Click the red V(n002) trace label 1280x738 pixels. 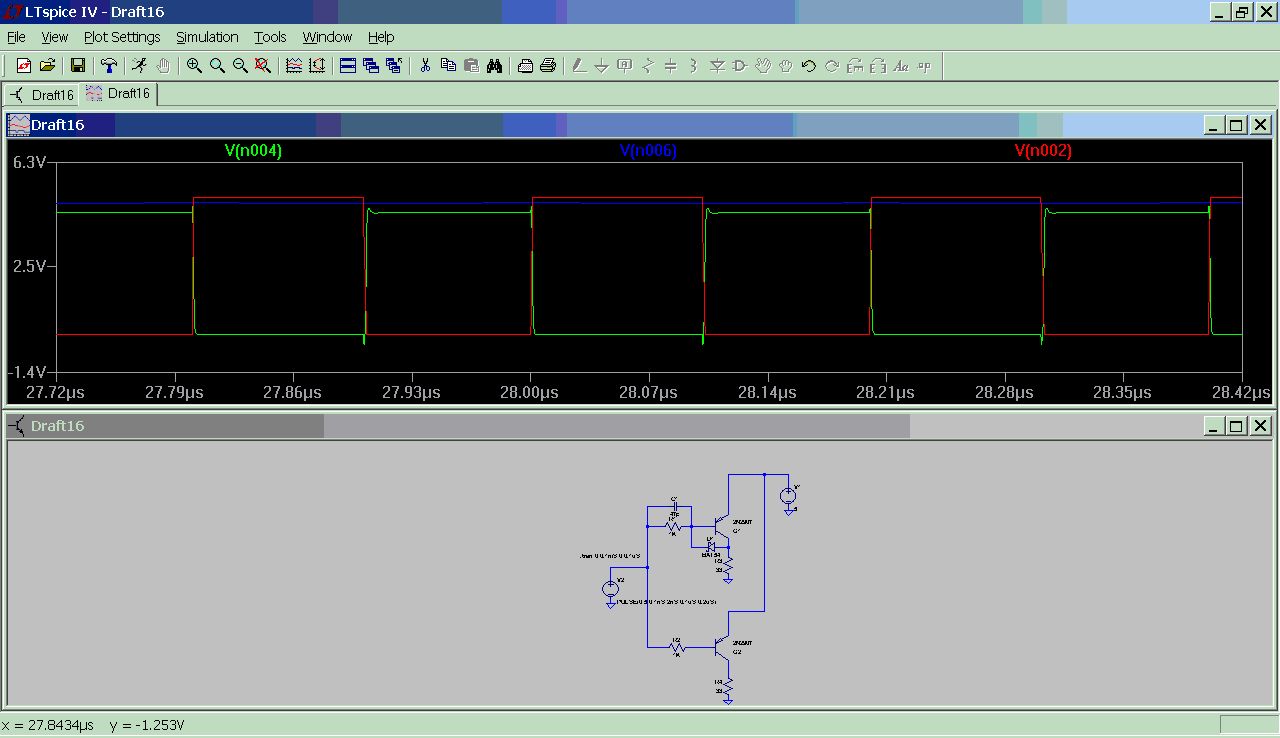pos(1043,151)
